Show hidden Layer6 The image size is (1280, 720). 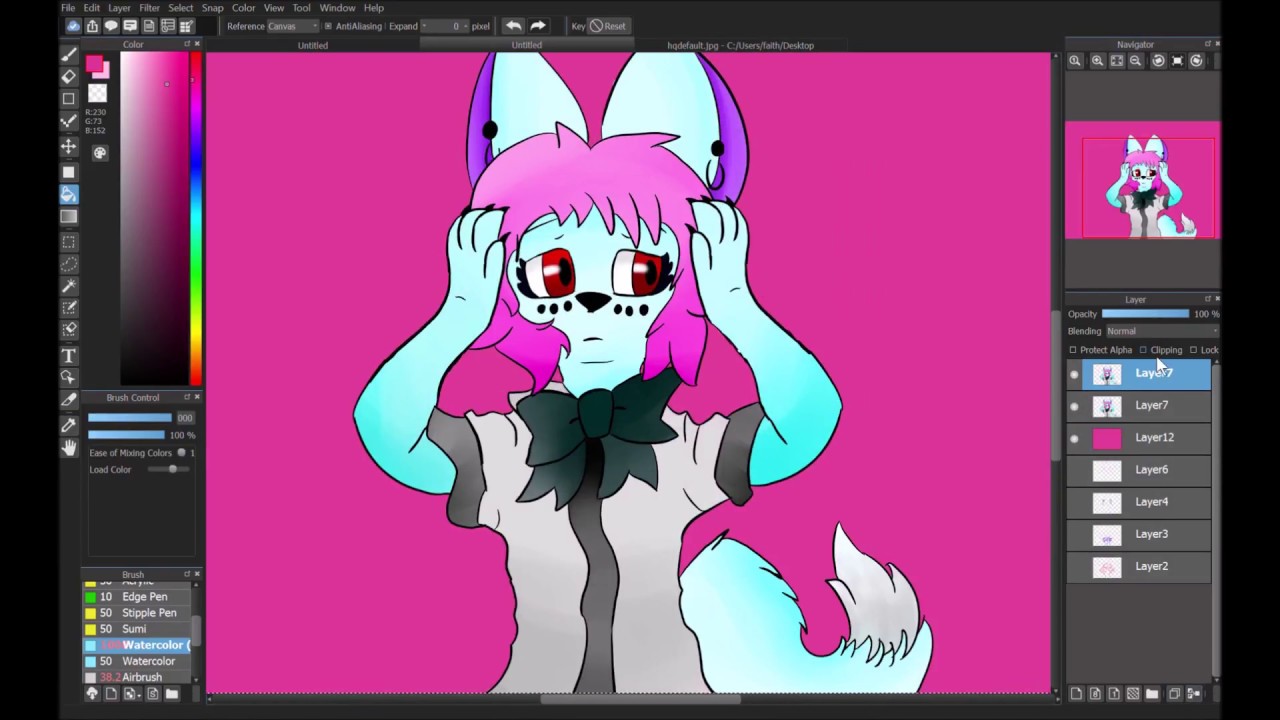click(1074, 470)
